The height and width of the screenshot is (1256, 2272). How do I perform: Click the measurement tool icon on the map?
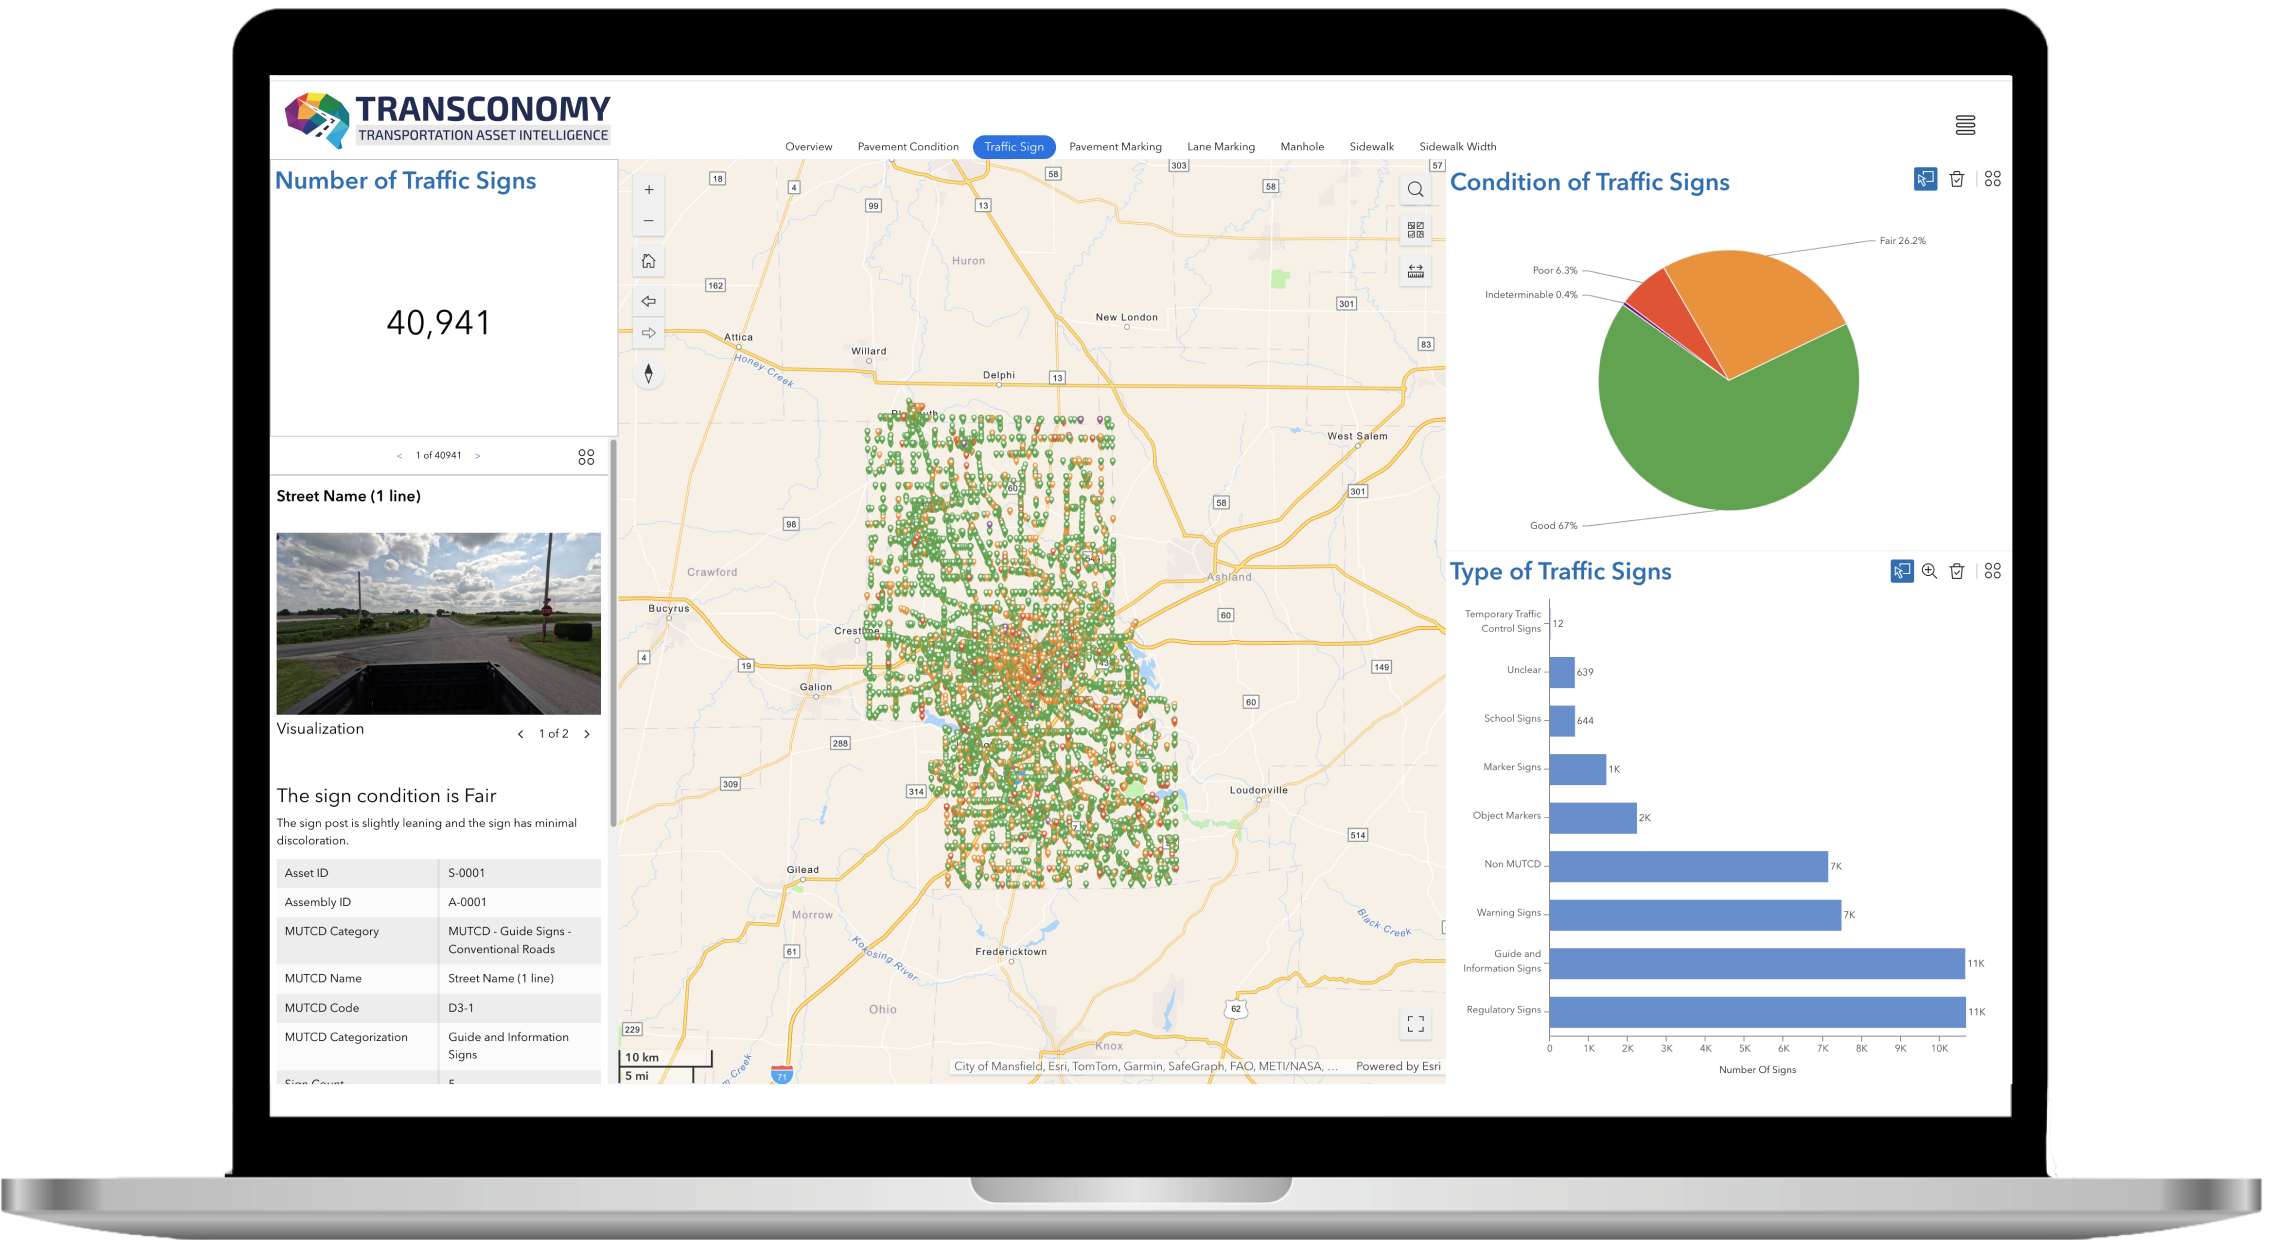click(x=1414, y=270)
